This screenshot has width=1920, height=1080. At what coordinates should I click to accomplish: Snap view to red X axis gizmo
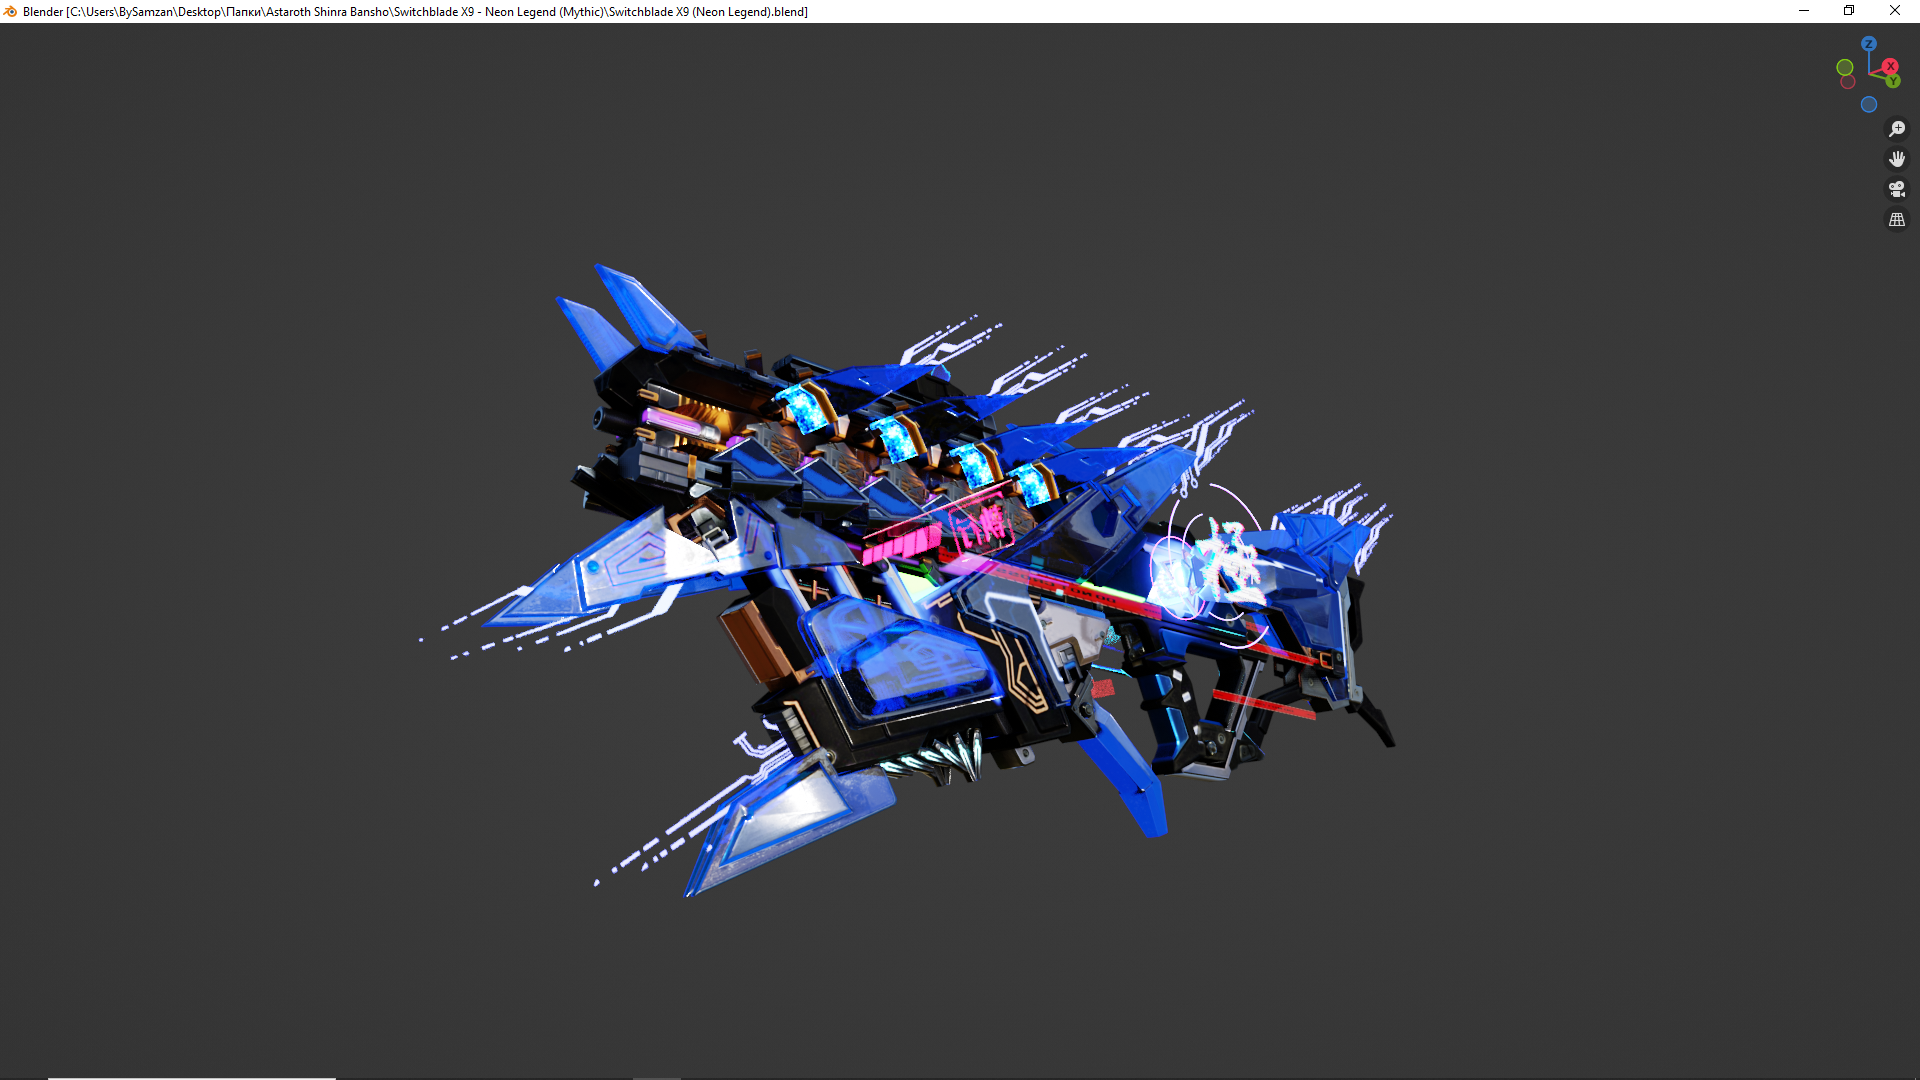[x=1890, y=66]
